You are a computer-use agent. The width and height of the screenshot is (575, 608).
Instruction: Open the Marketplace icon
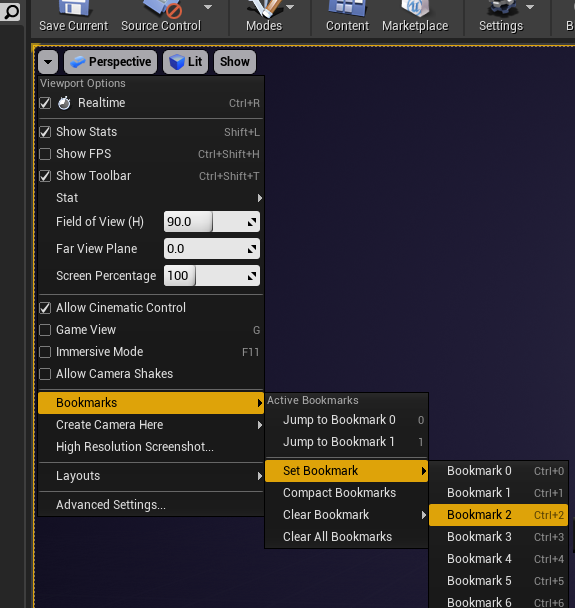[415, 8]
